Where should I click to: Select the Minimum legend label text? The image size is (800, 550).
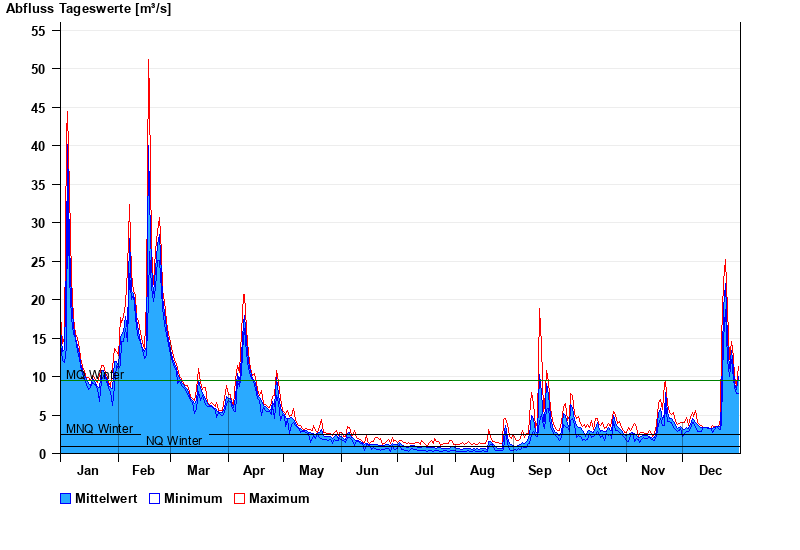point(193,499)
